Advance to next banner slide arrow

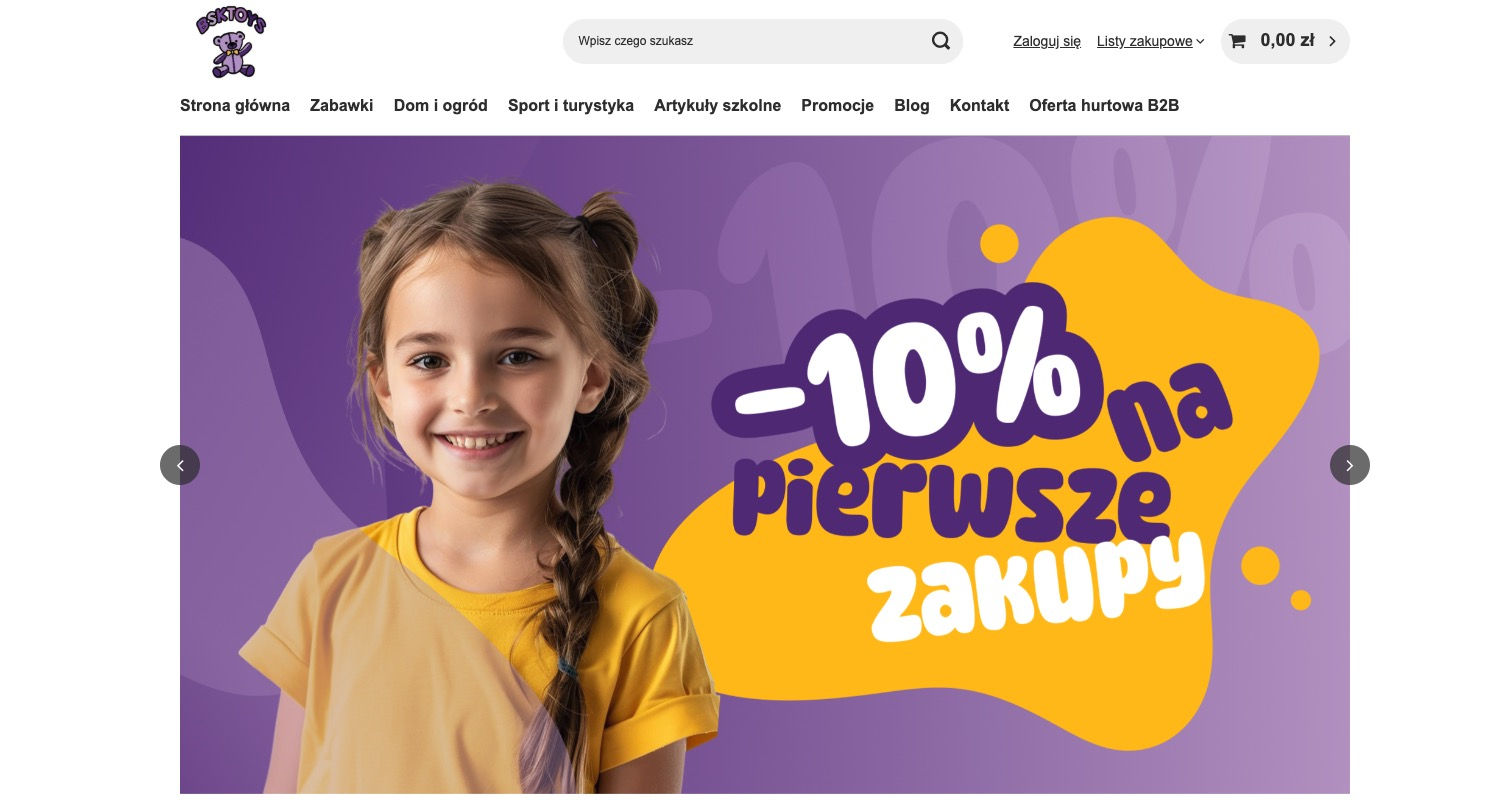point(1349,465)
